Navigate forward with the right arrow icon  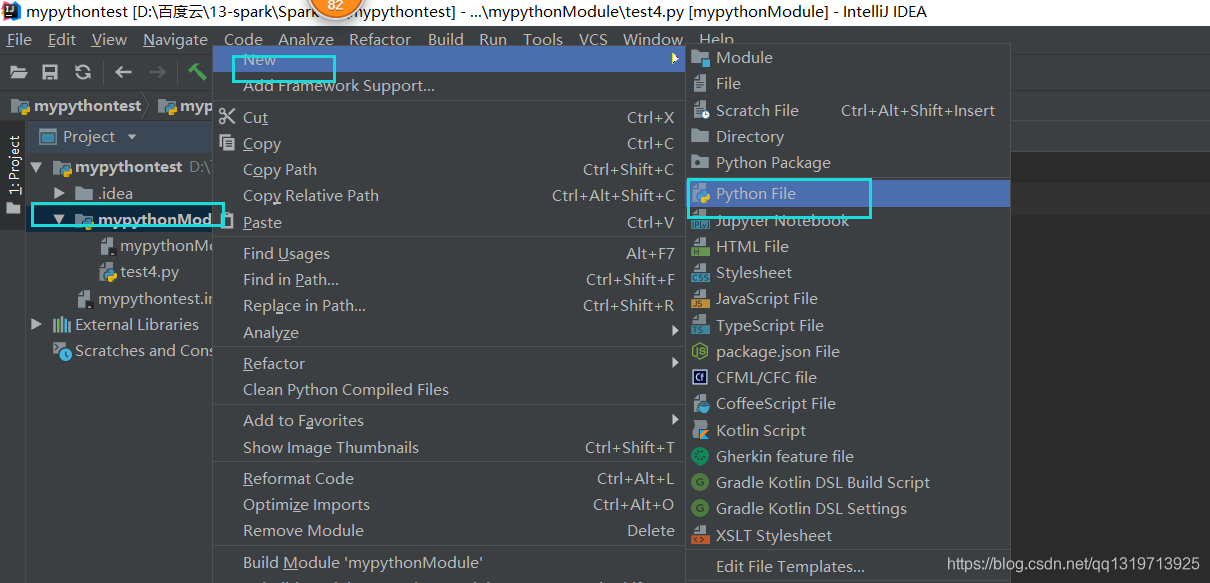tap(158, 72)
